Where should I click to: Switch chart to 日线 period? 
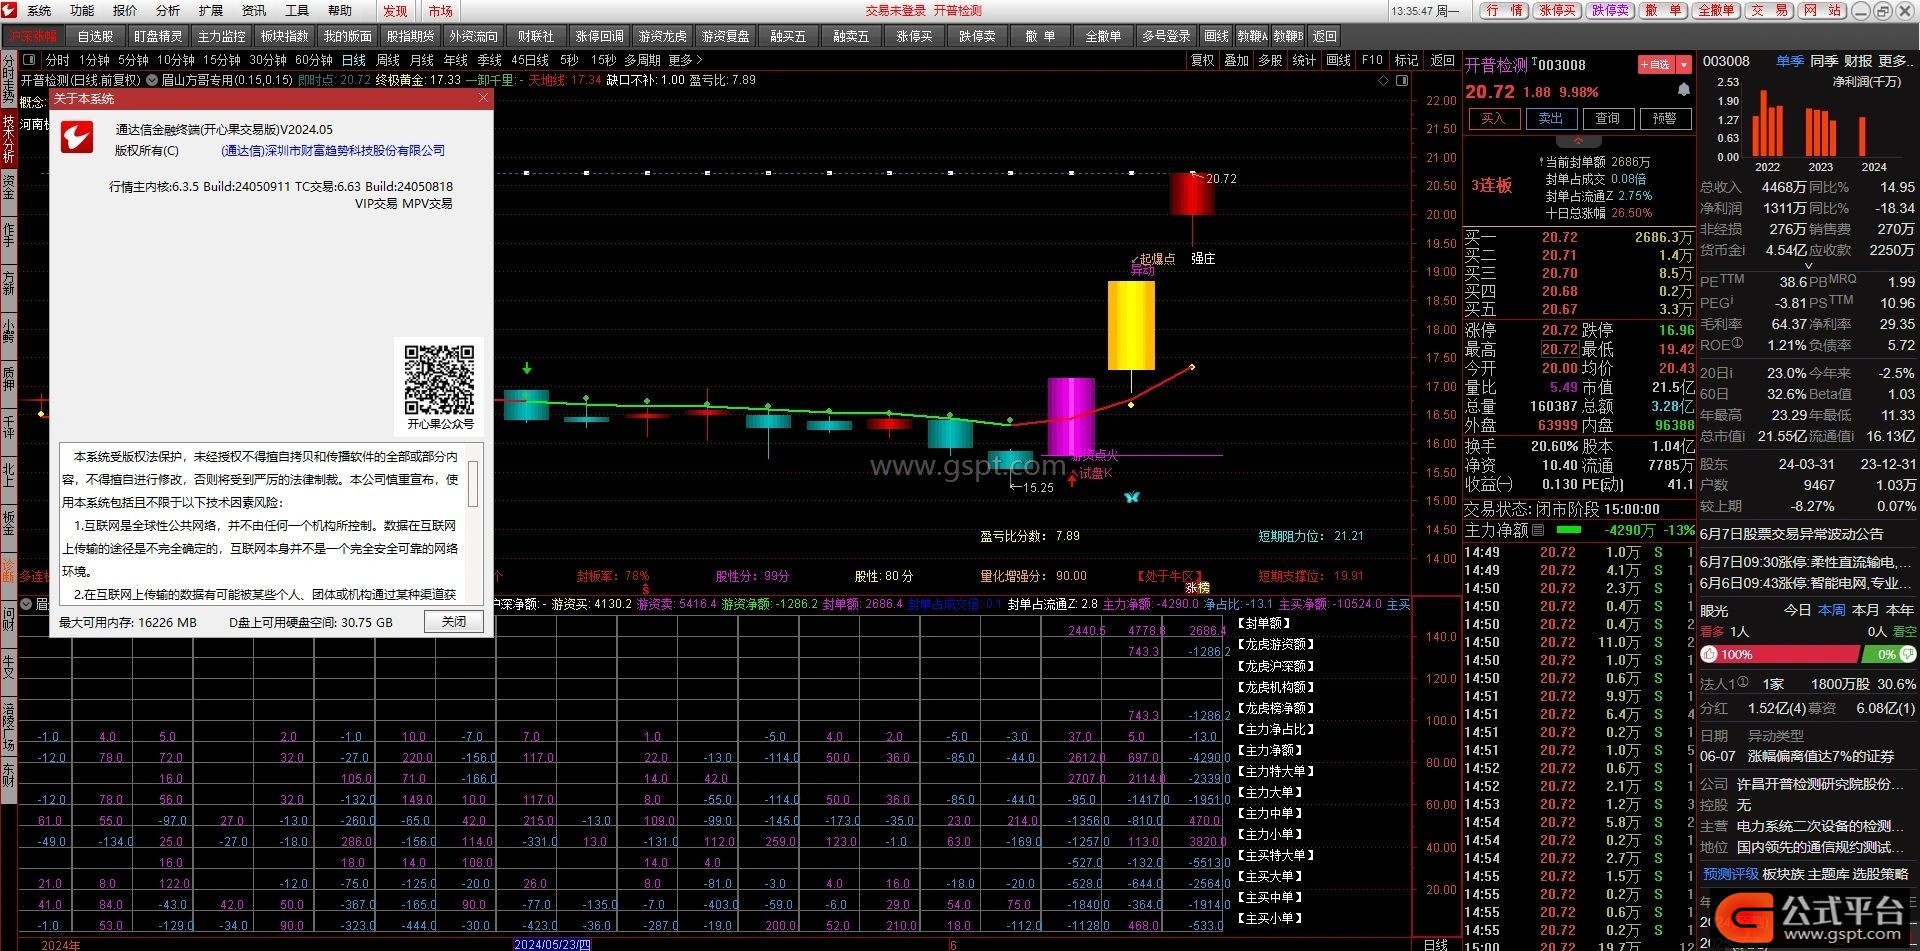point(353,60)
